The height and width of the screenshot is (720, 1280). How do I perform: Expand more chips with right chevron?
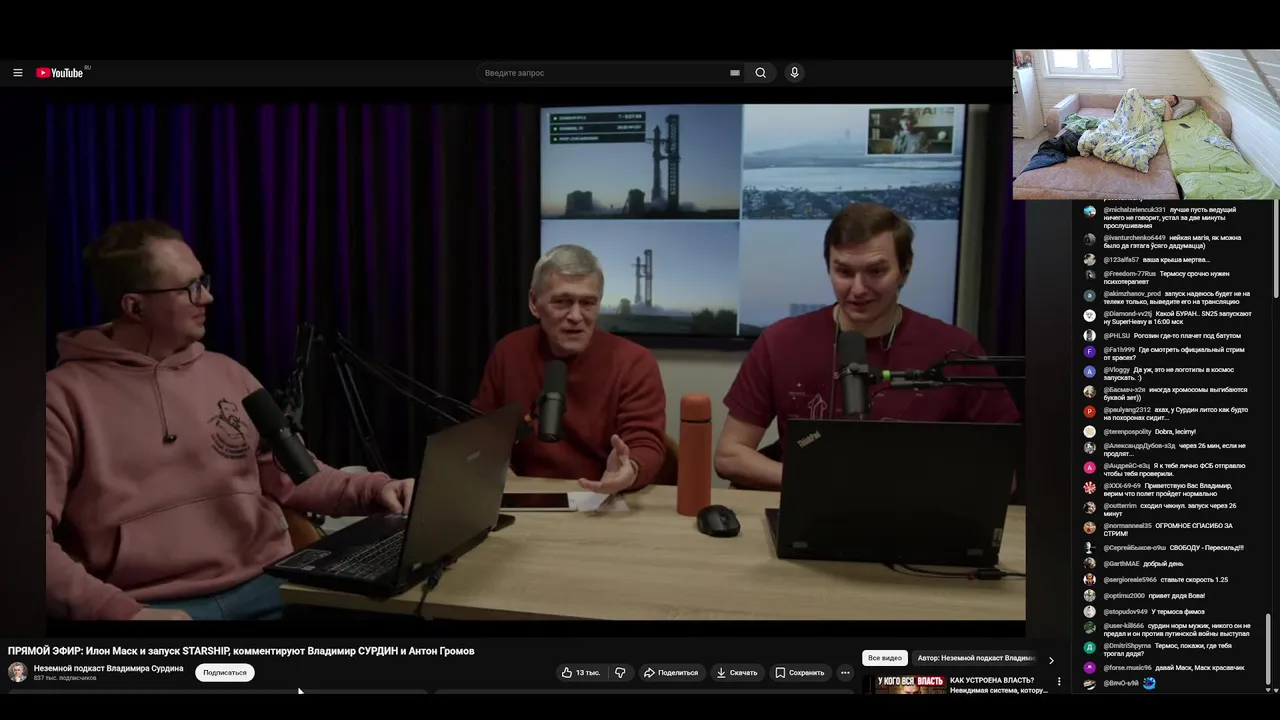1051,660
